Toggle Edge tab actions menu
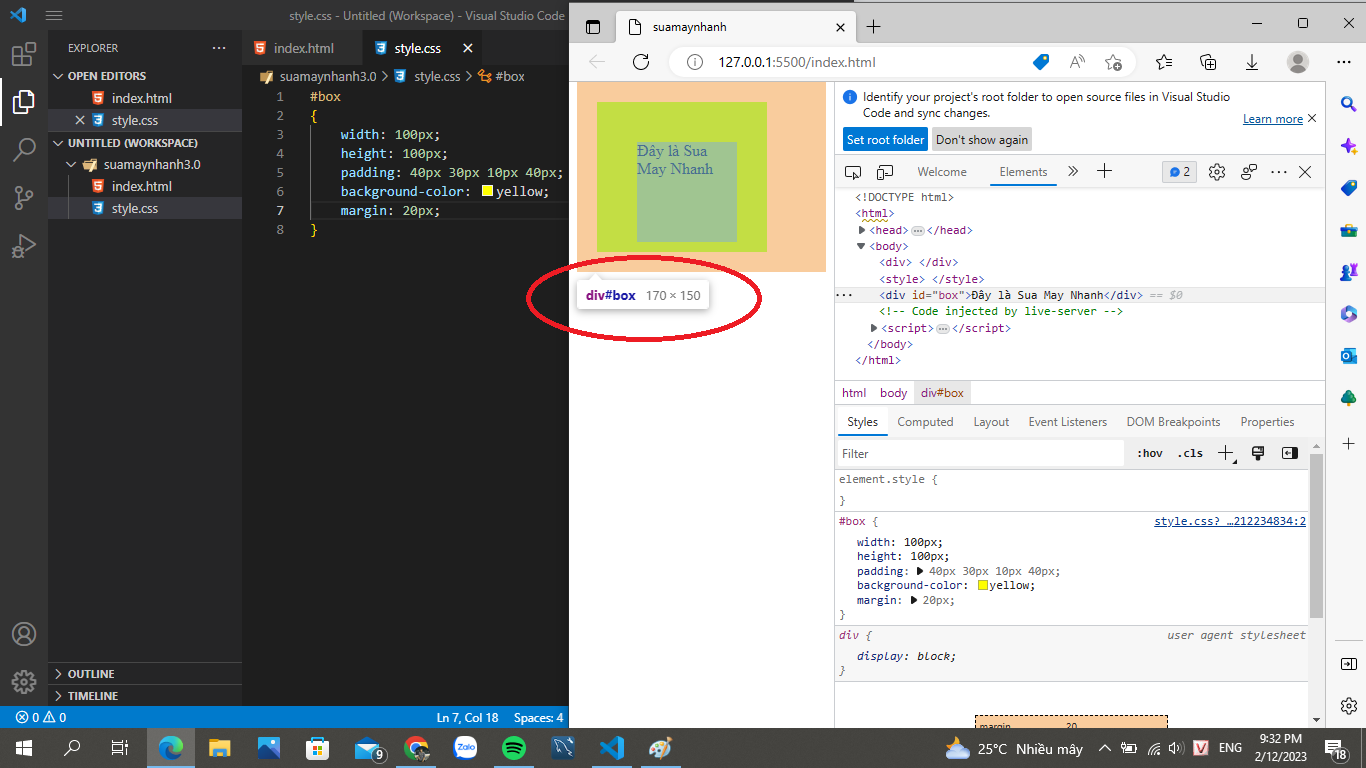 point(594,26)
